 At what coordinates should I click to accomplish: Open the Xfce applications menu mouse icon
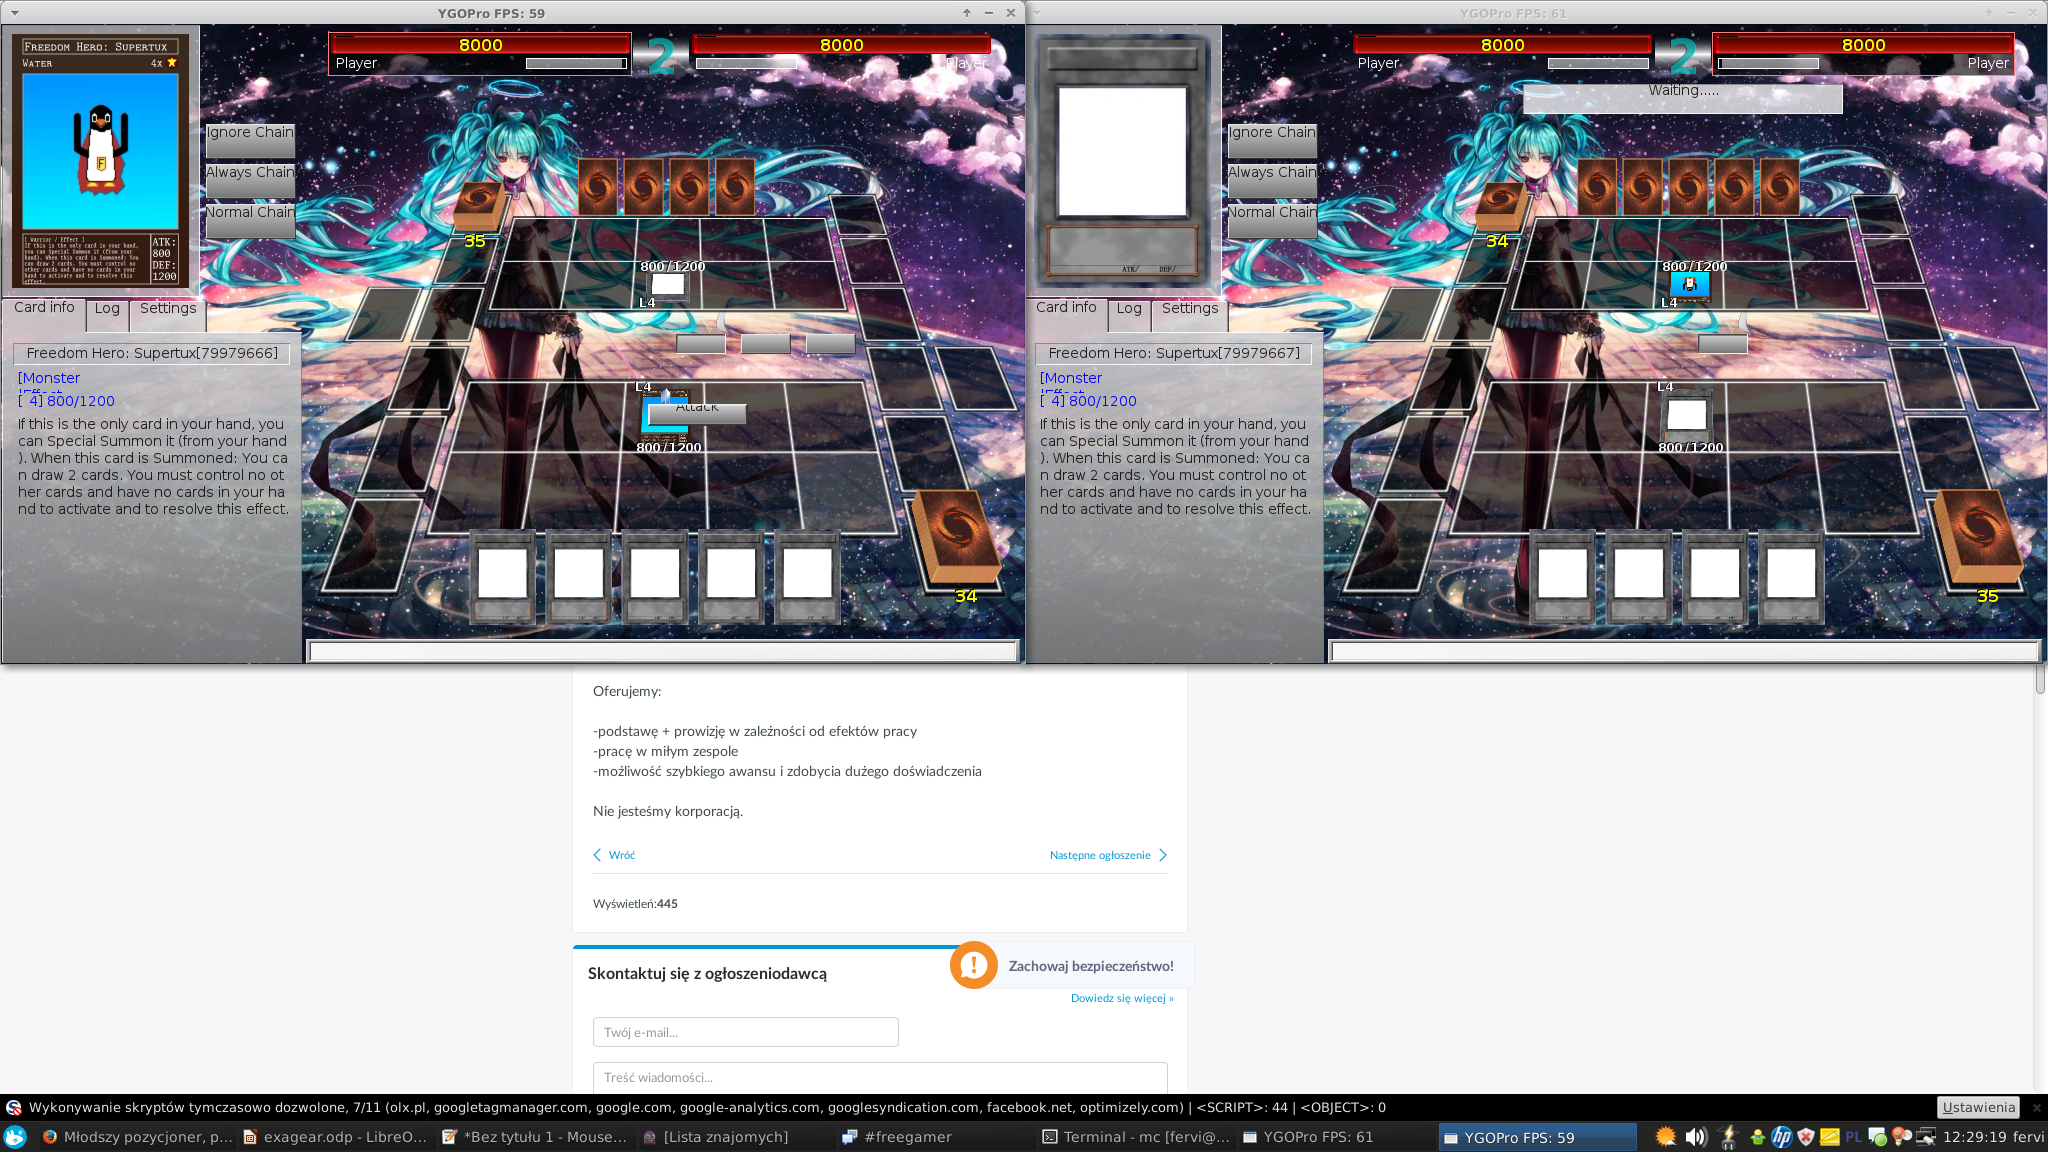[15, 1137]
